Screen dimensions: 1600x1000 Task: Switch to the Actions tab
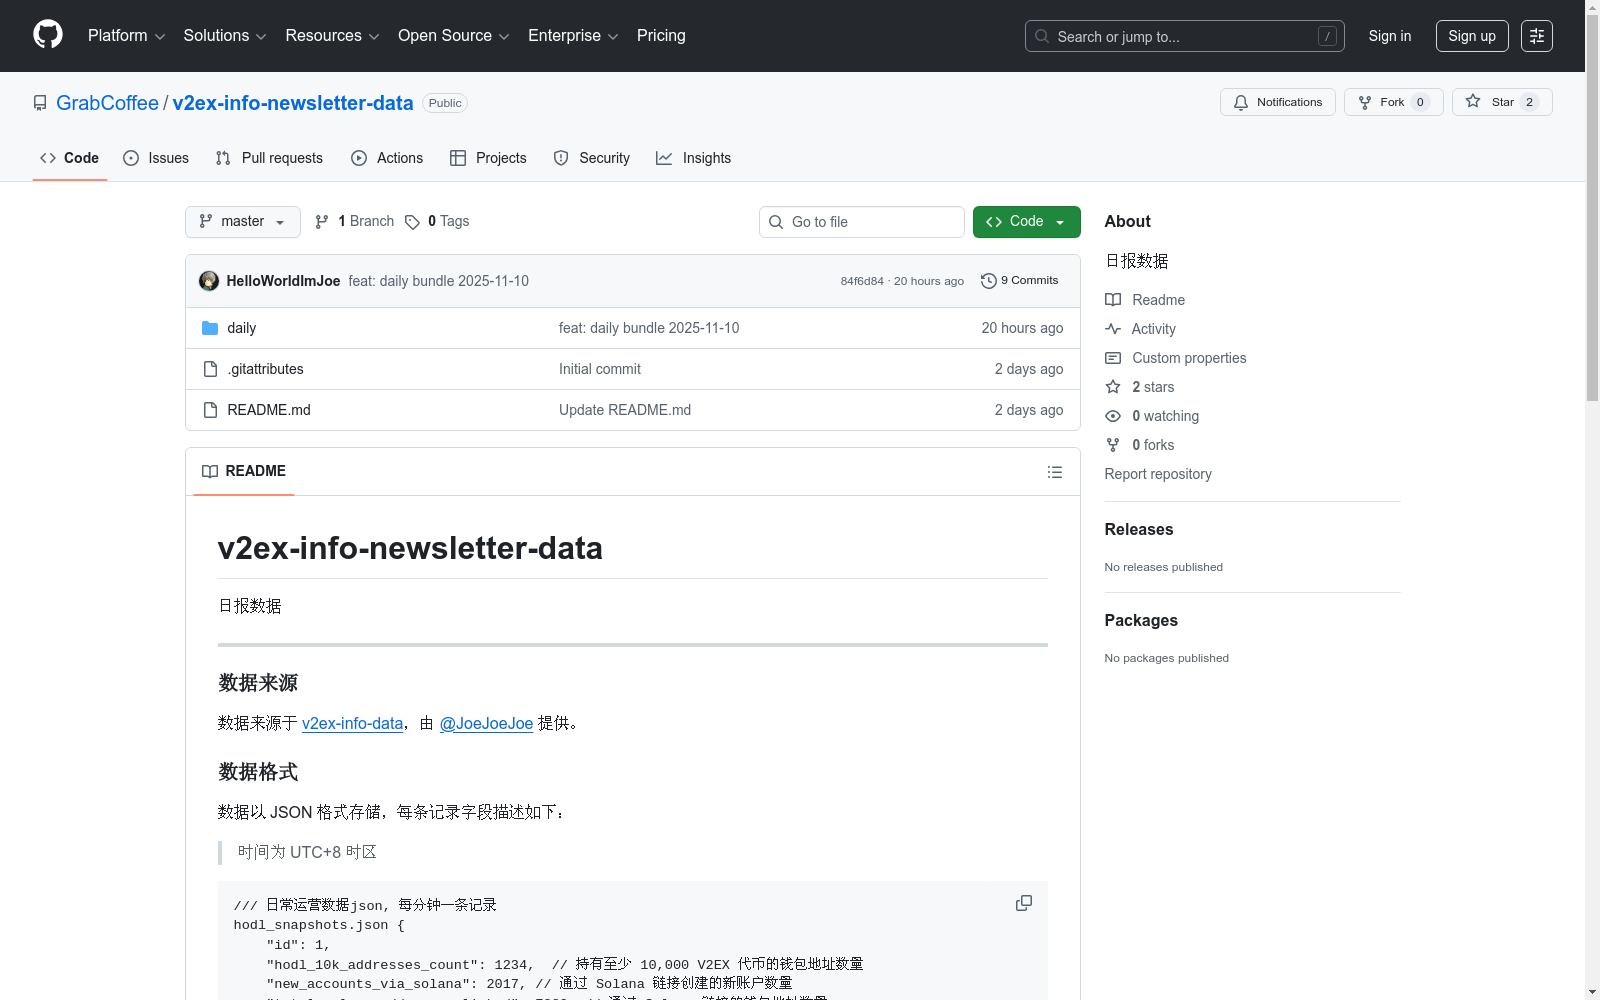(387, 158)
